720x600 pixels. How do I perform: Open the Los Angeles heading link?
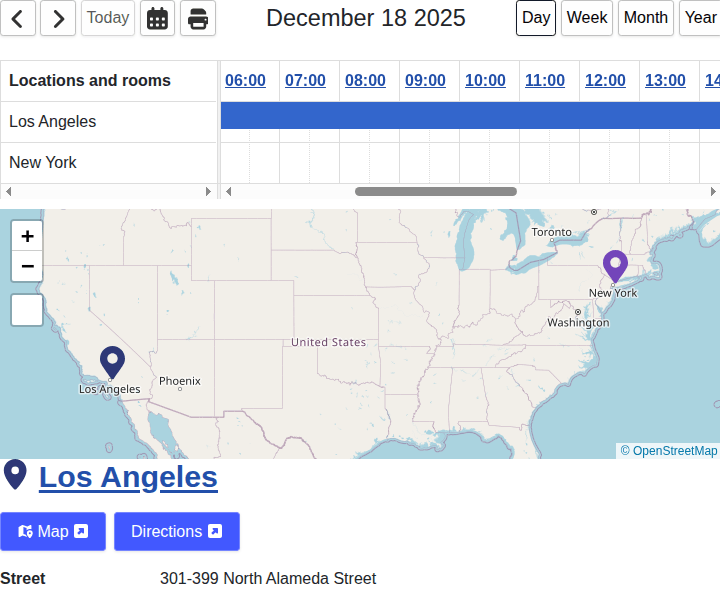128,477
